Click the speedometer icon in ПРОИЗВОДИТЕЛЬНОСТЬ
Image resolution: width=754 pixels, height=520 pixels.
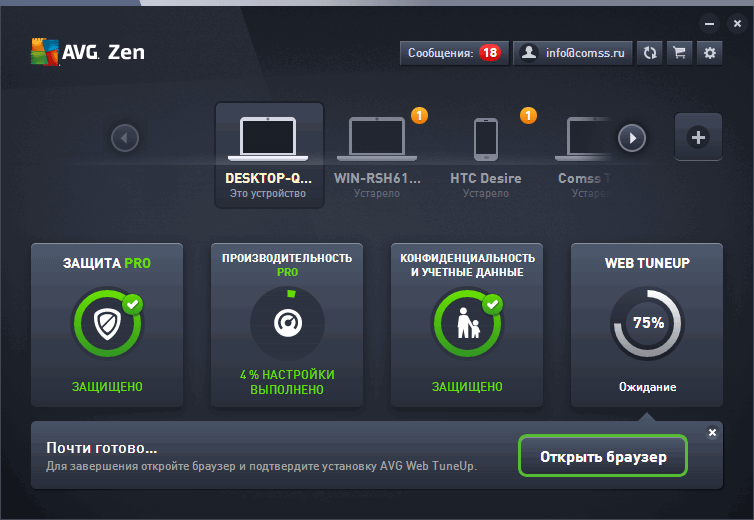pos(288,323)
